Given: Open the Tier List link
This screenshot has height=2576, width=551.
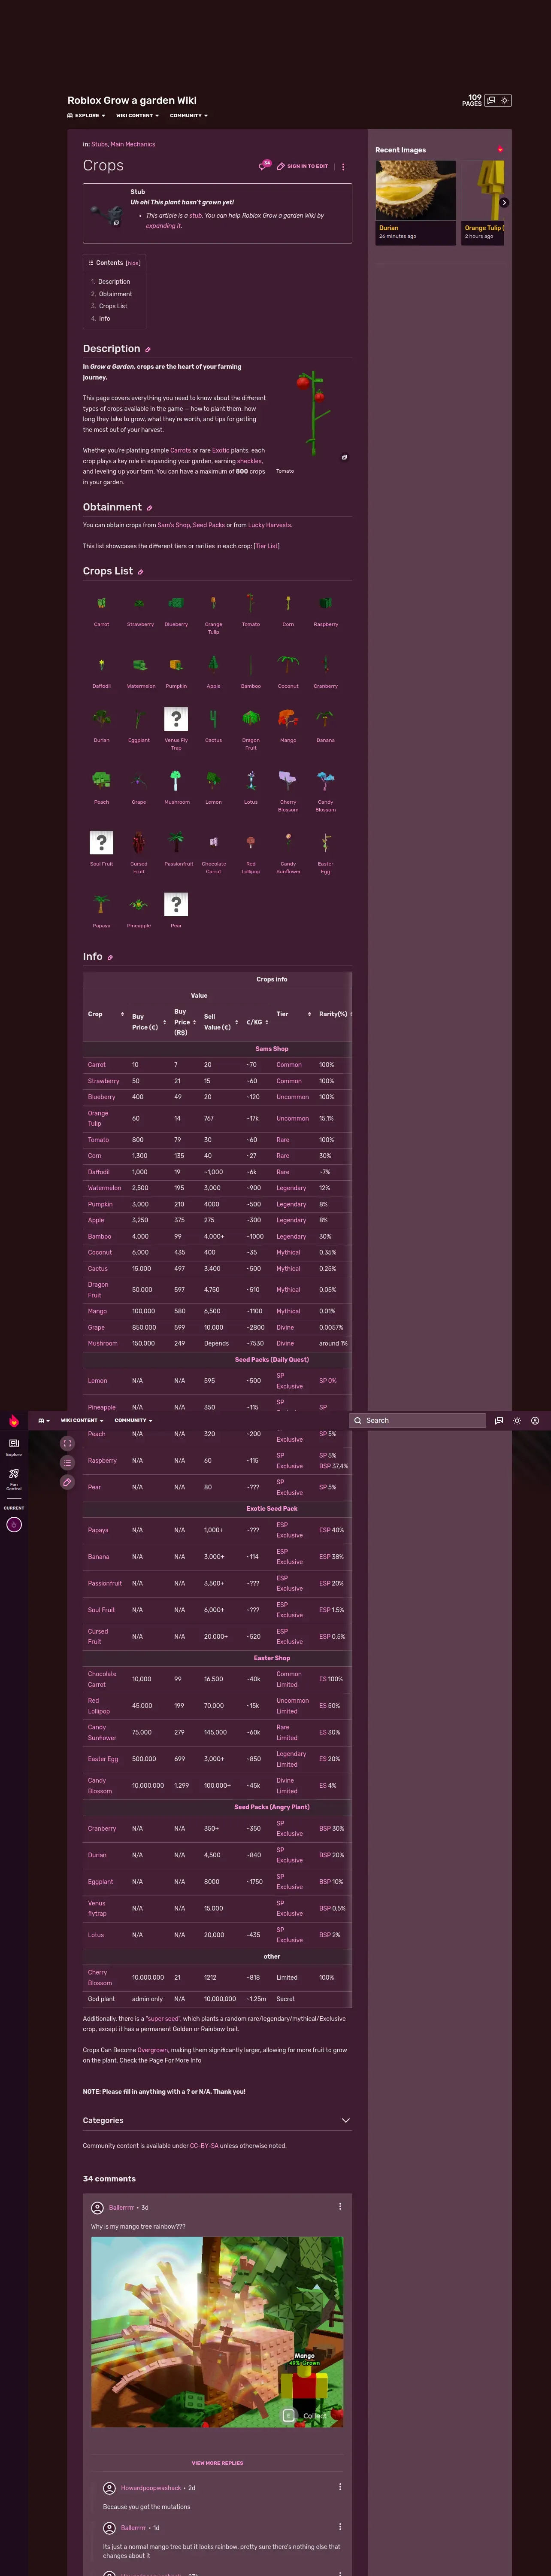Looking at the screenshot, I should pos(266,546).
